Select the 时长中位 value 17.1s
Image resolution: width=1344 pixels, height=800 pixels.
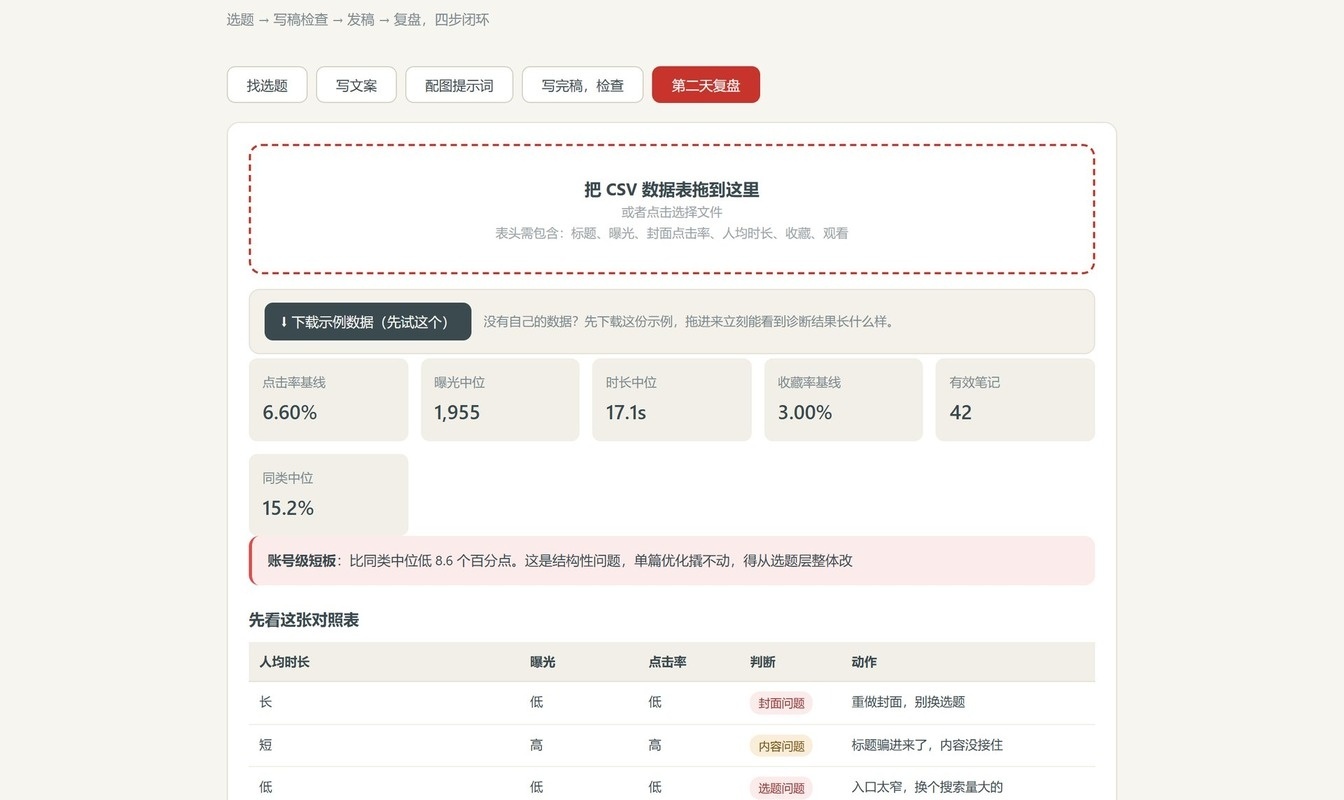click(x=626, y=412)
